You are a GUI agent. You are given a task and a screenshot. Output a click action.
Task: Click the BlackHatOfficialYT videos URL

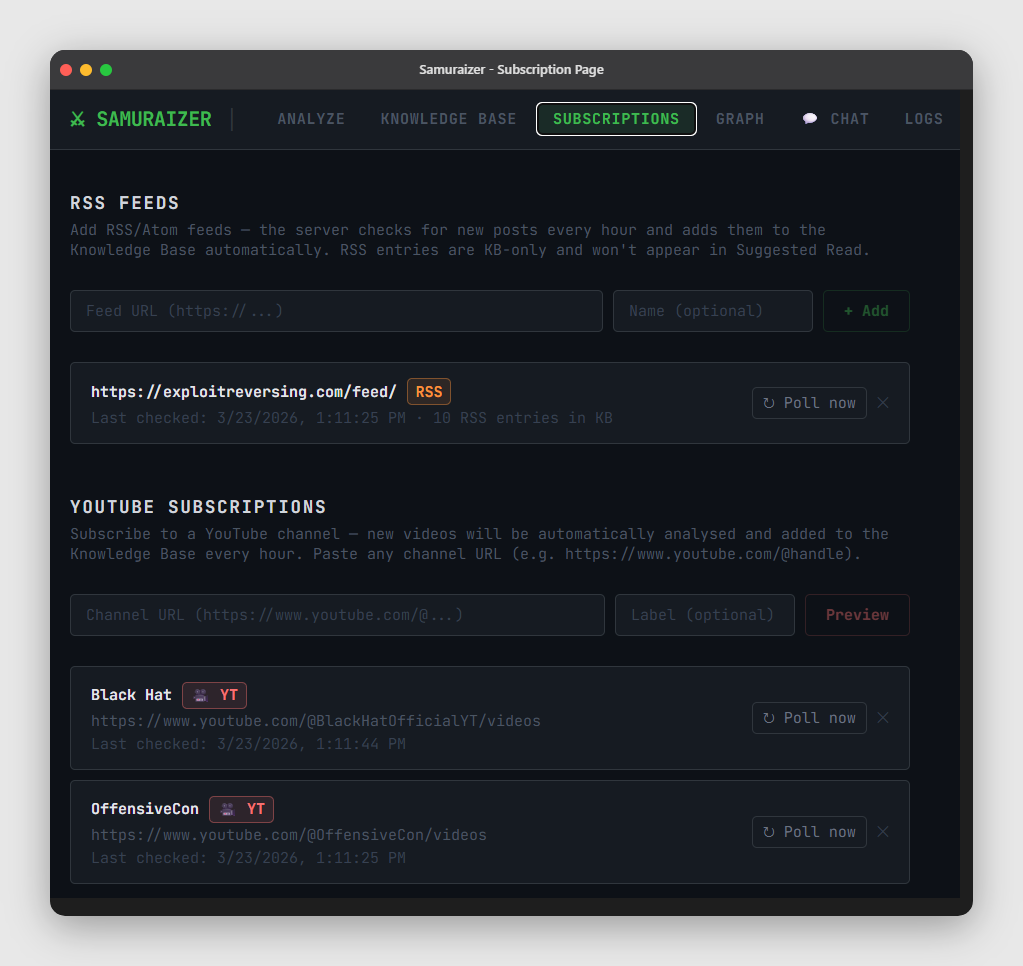[316, 721]
